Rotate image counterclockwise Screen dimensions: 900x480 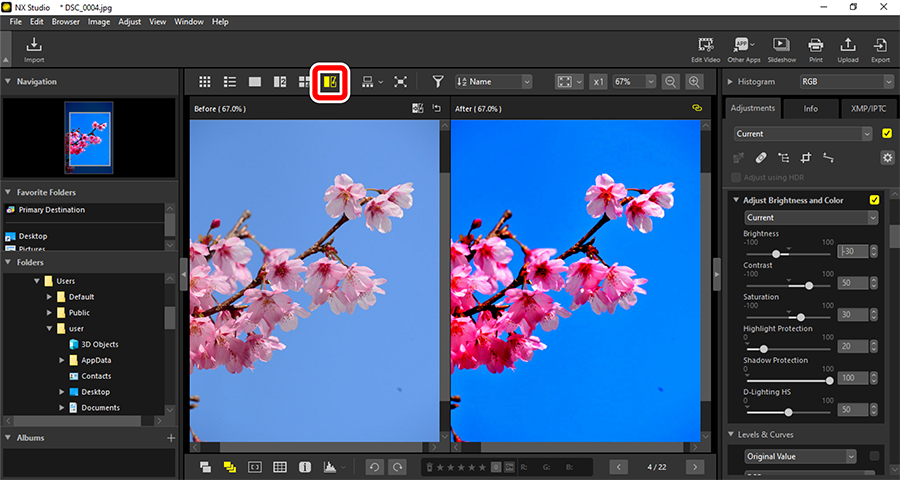(x=374, y=467)
